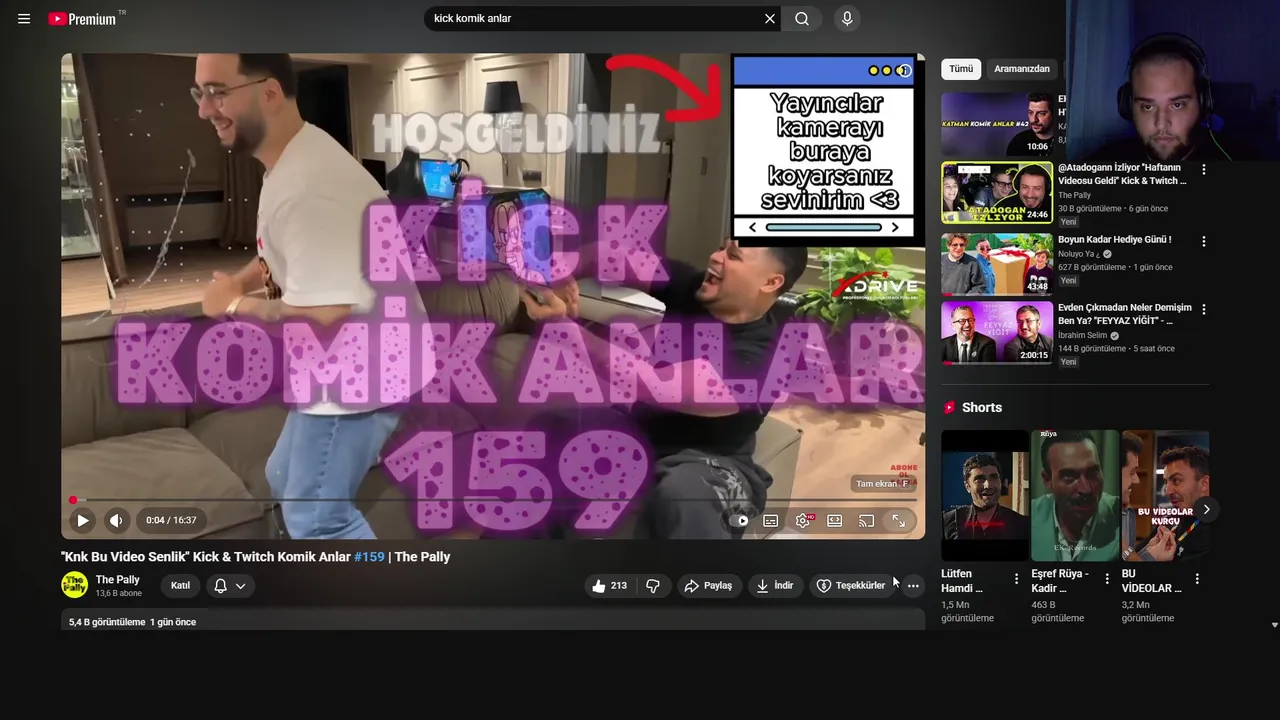Mute the video volume
The height and width of the screenshot is (720, 1280).
click(116, 520)
